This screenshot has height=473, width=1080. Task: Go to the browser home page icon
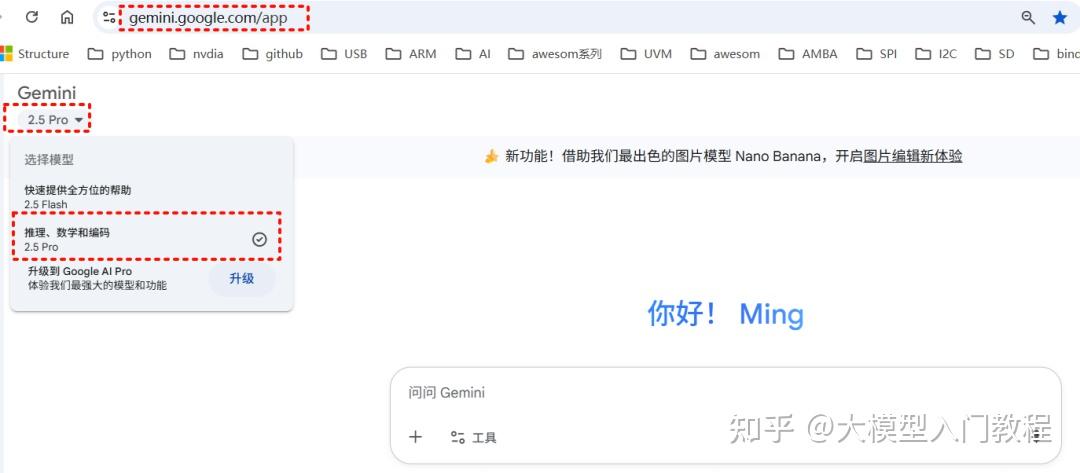pyautogui.click(x=67, y=18)
